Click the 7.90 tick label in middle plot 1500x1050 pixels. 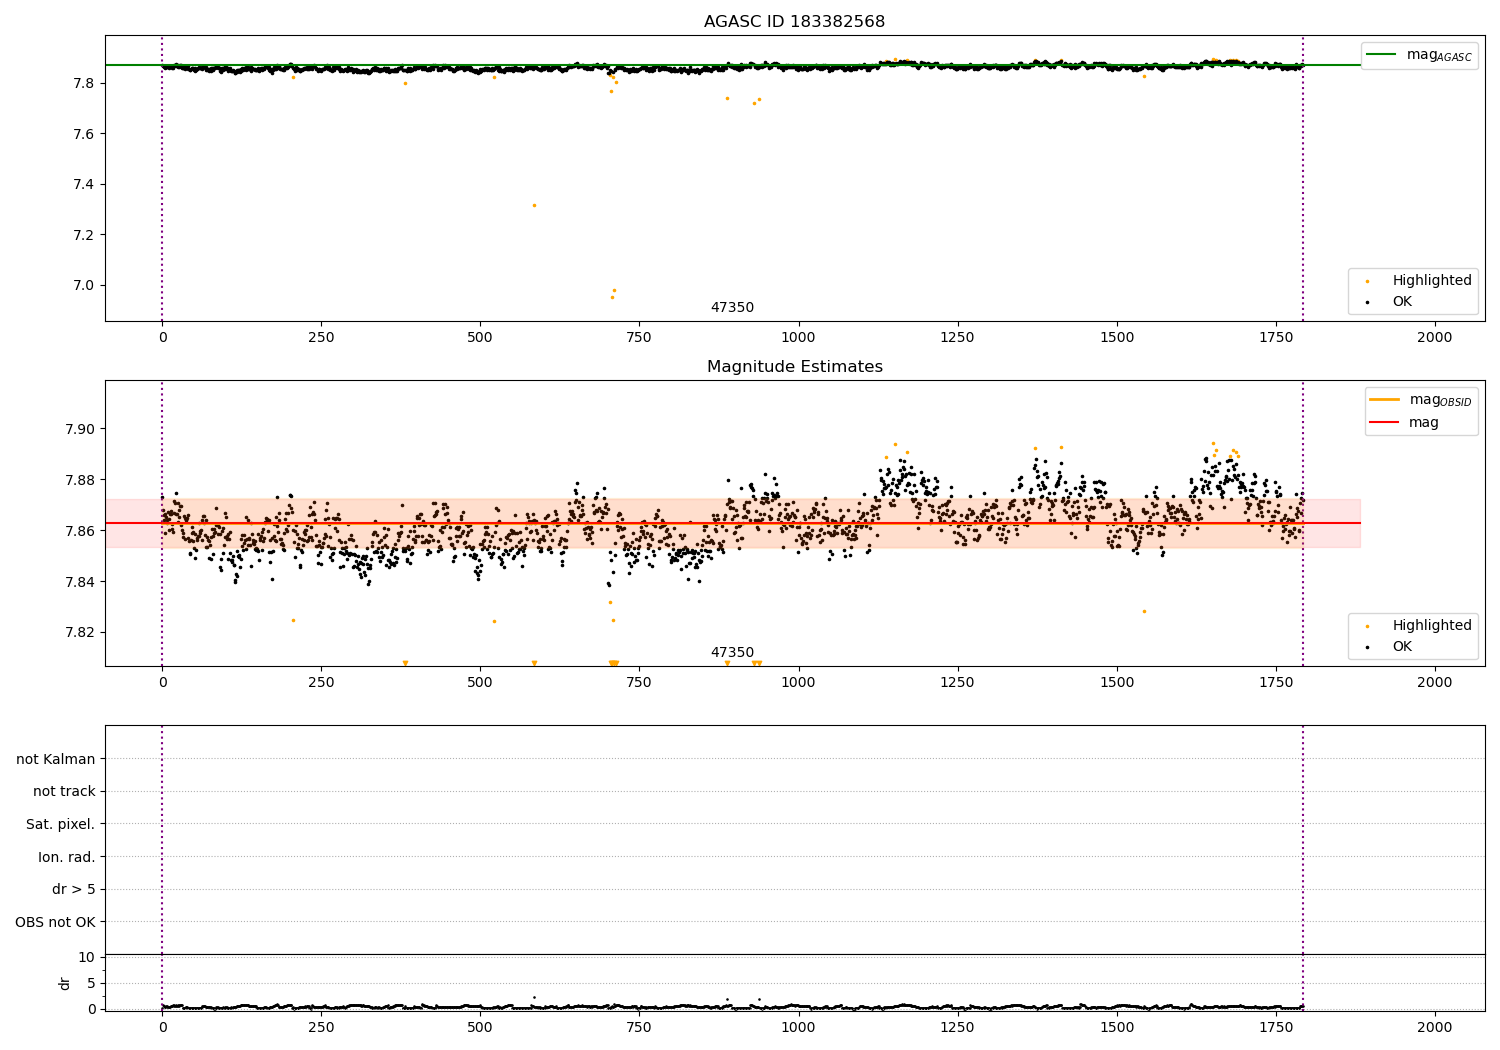(78, 429)
